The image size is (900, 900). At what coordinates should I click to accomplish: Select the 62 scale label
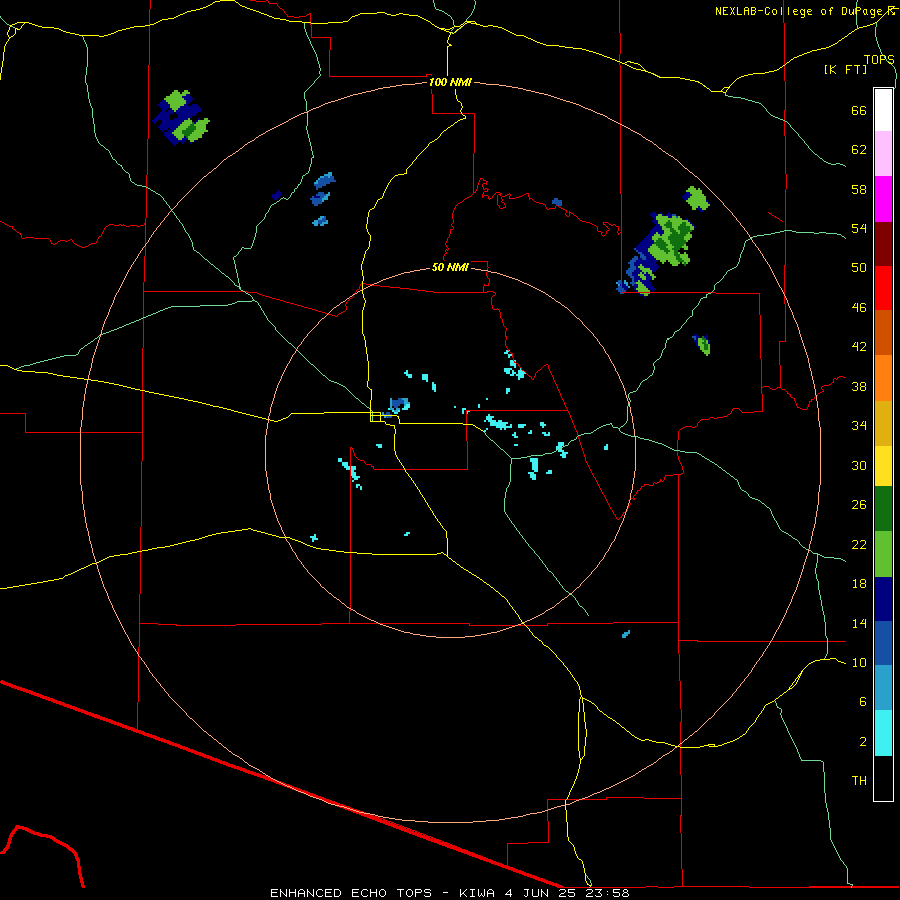click(x=859, y=149)
